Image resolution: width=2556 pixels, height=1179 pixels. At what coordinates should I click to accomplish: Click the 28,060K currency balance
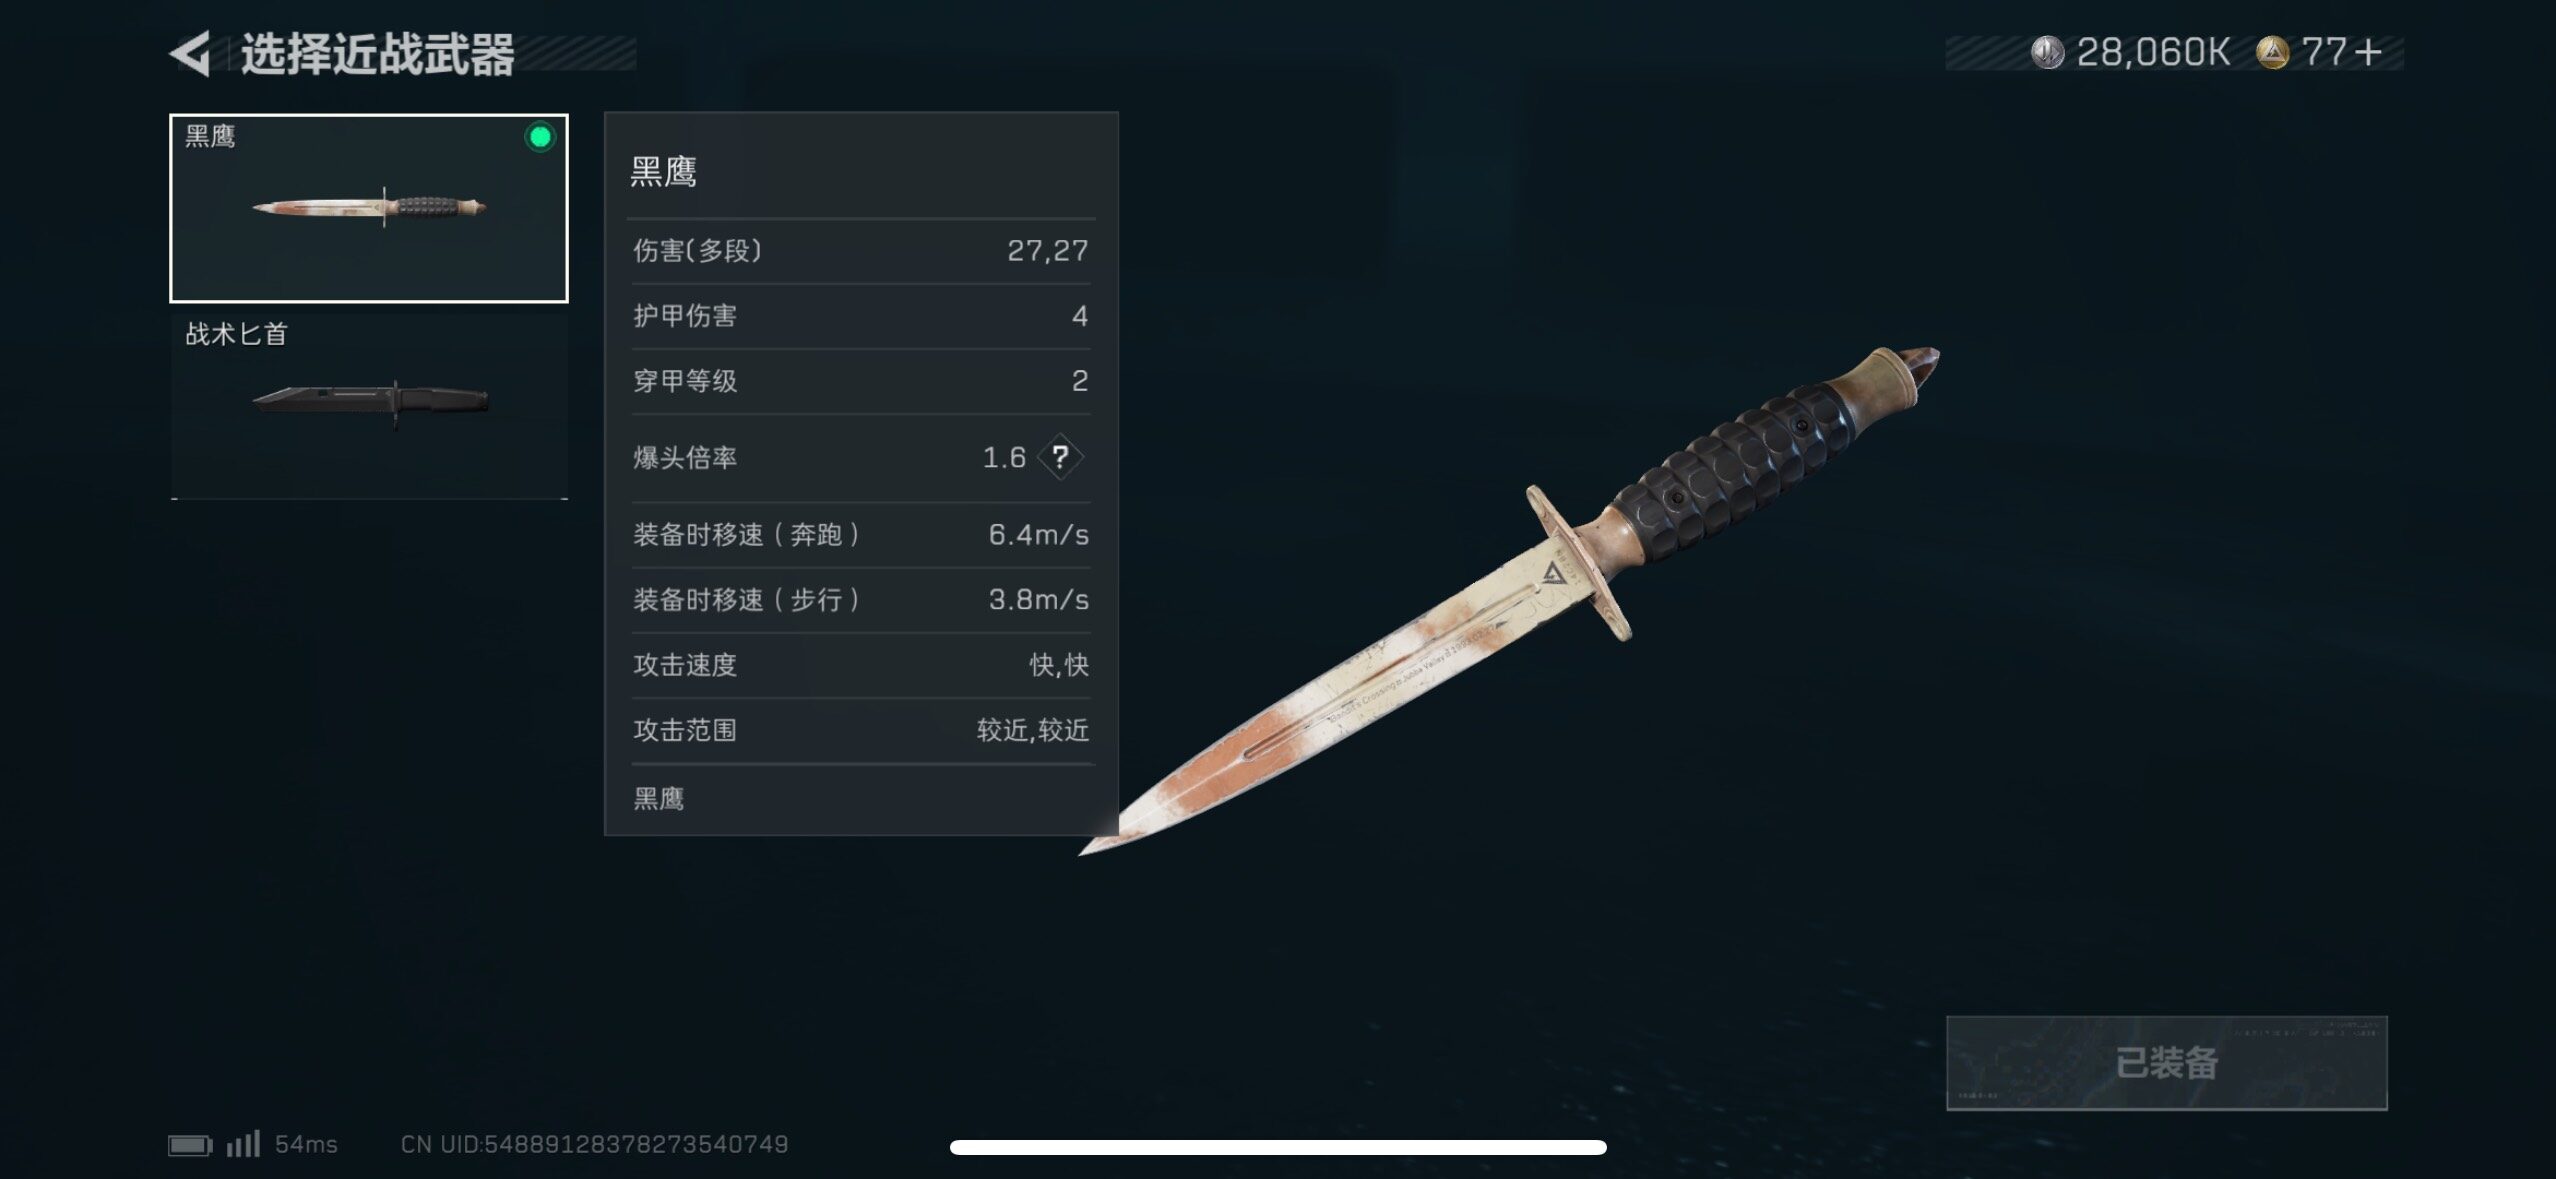2153,52
